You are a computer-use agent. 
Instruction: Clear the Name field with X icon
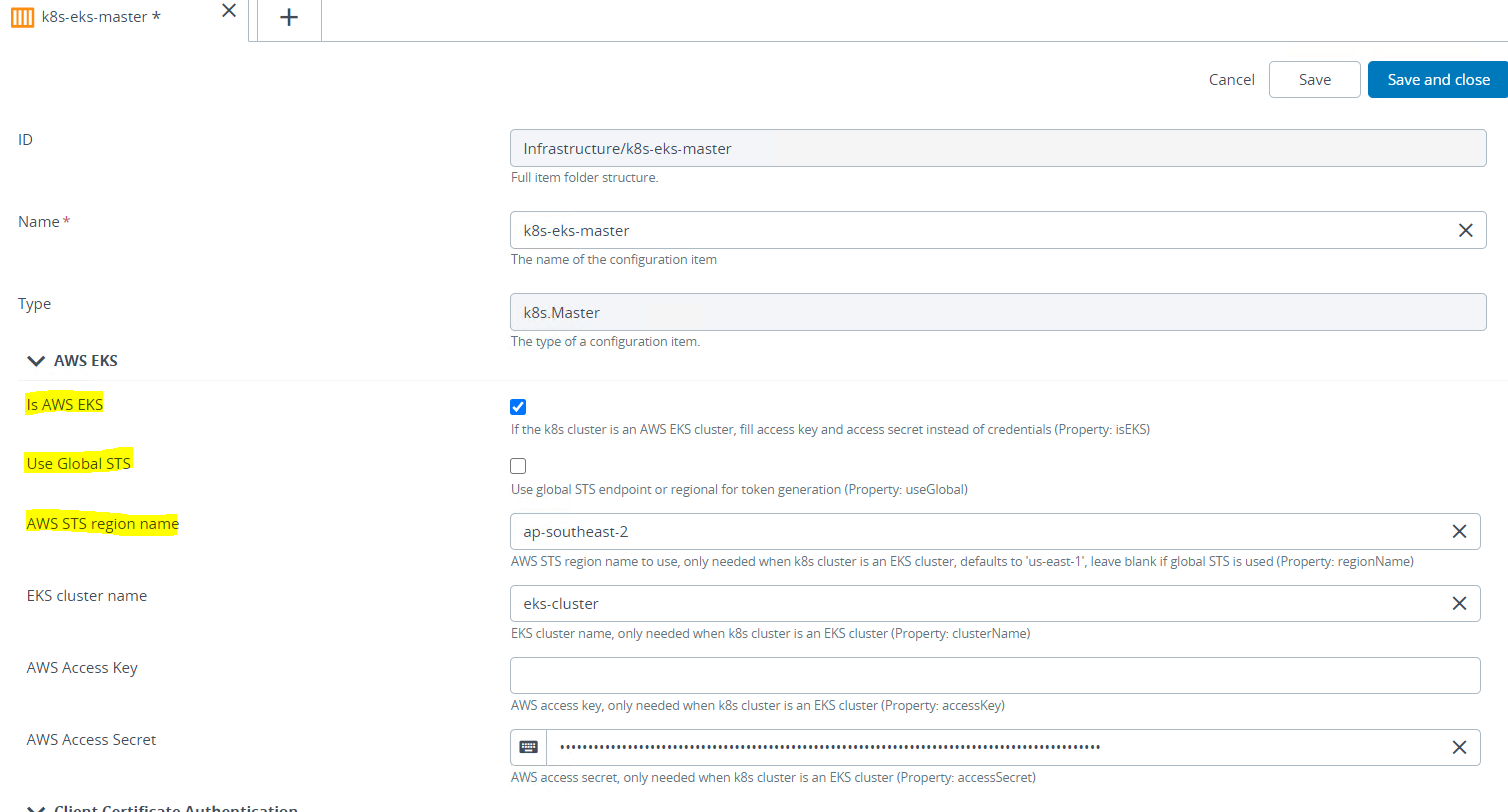pyautogui.click(x=1465, y=230)
